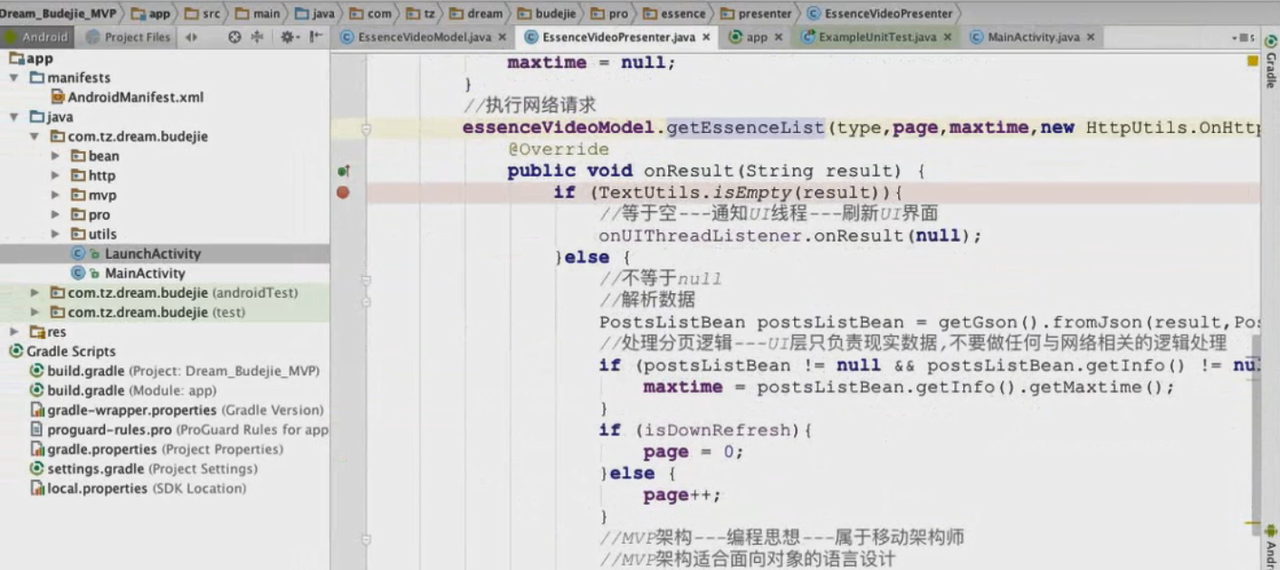
Task: Click the text 'page++;' in the code
Action: 682,495
